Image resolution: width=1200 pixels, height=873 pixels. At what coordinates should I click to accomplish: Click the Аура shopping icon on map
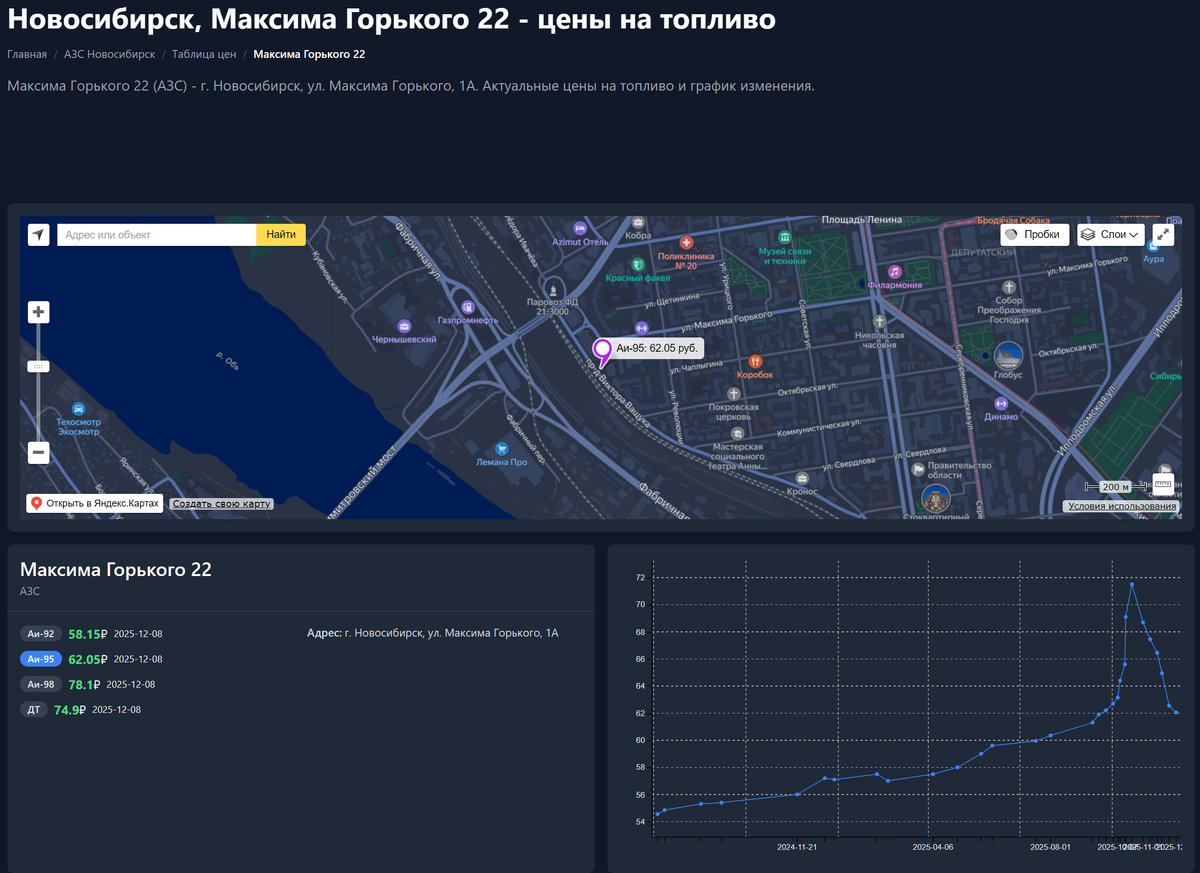click(1153, 246)
